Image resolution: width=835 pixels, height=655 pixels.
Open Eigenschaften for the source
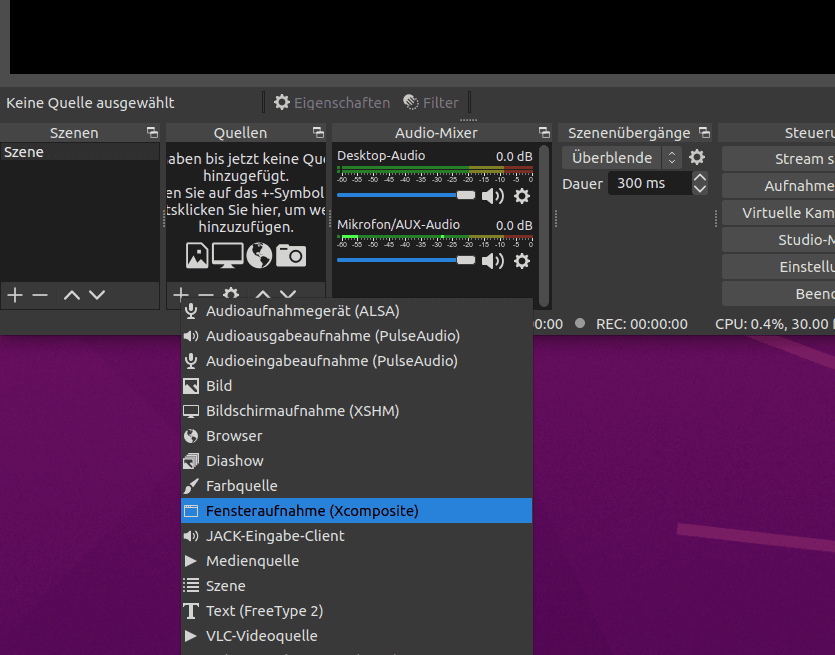click(332, 102)
